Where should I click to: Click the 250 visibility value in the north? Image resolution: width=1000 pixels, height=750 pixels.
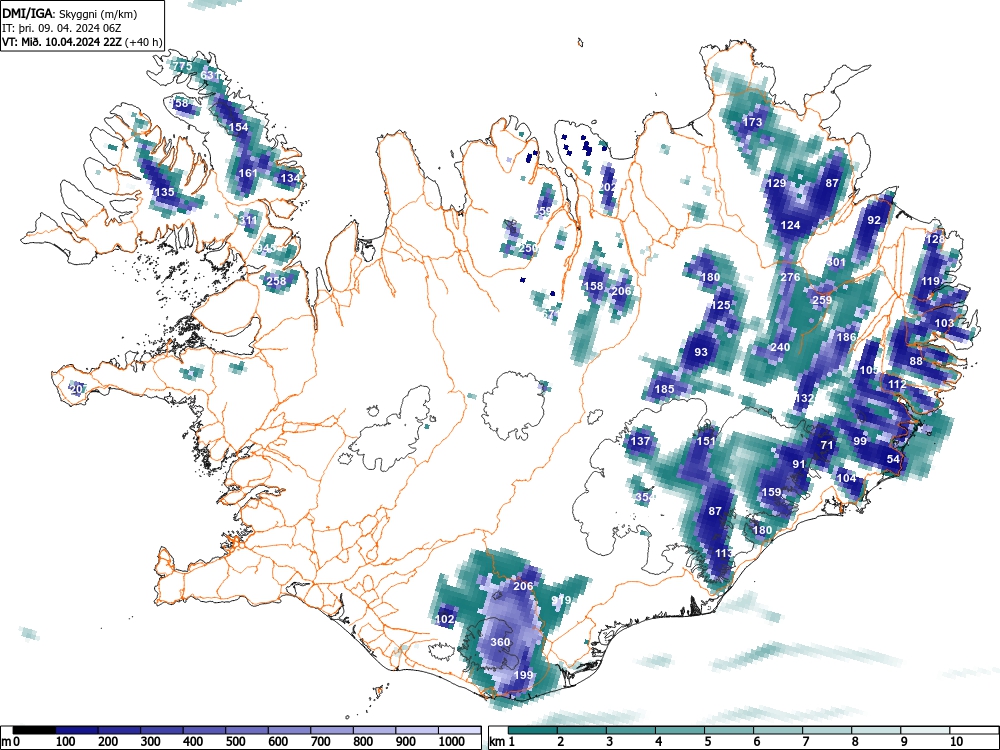coord(527,248)
